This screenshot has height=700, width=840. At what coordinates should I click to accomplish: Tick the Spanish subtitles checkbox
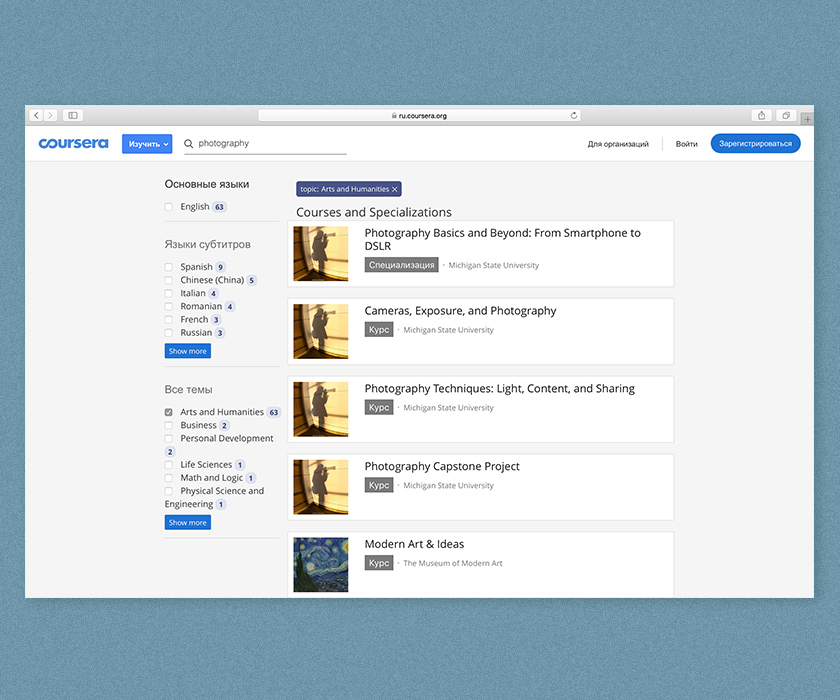tap(169, 267)
